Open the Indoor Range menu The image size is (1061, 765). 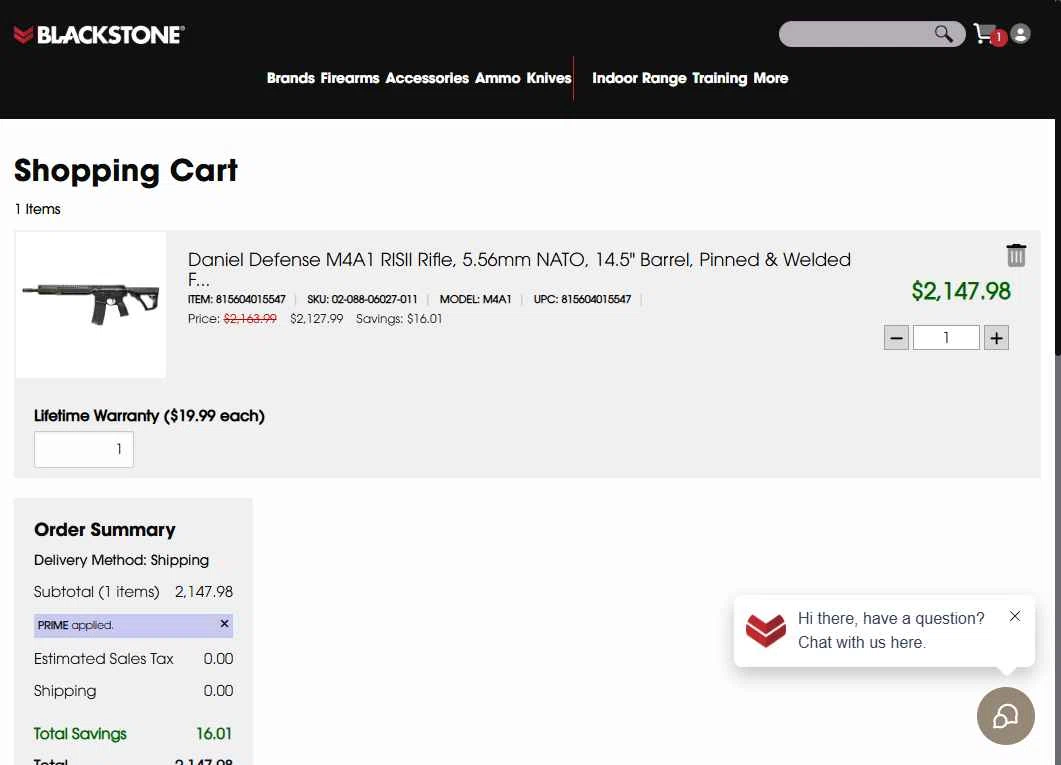639,78
